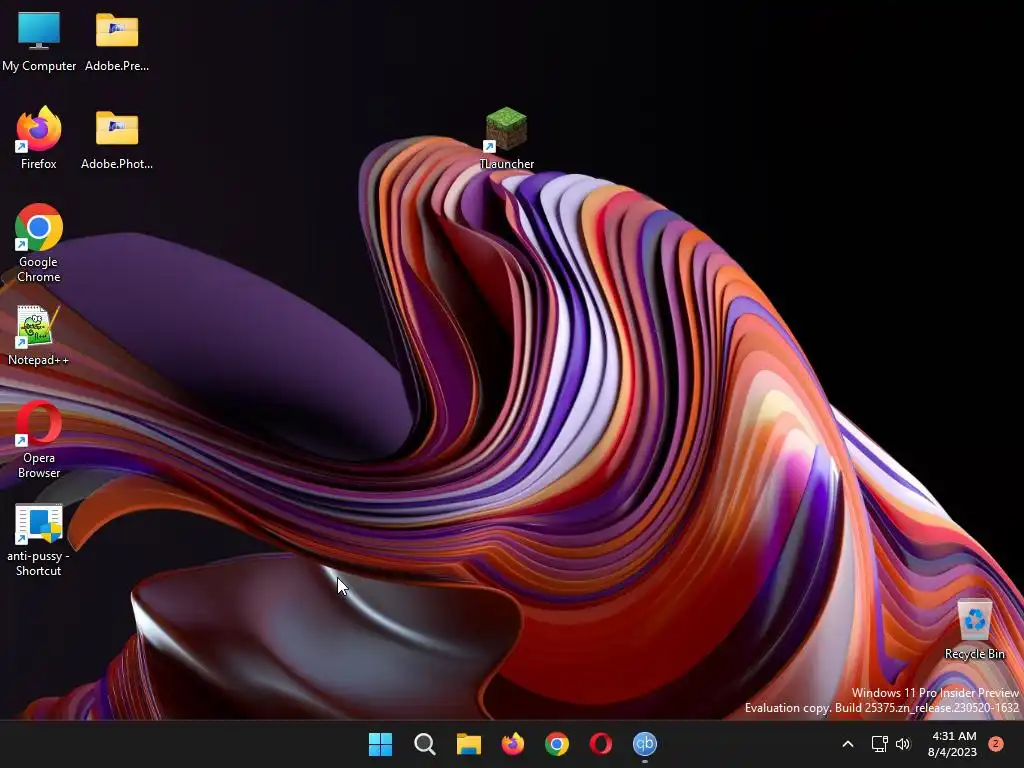The width and height of the screenshot is (1024, 768).
Task: Open network status in system tray
Action: point(880,744)
